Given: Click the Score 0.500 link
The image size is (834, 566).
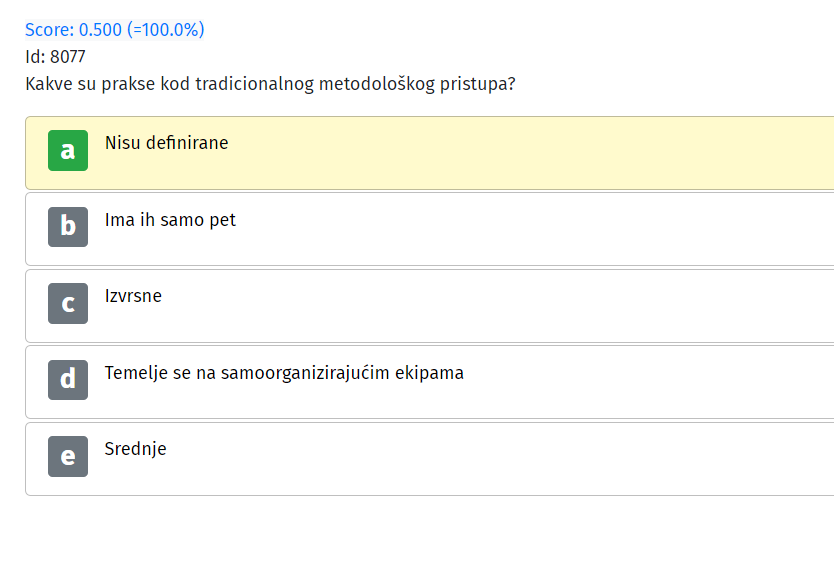Looking at the screenshot, I should (115, 30).
